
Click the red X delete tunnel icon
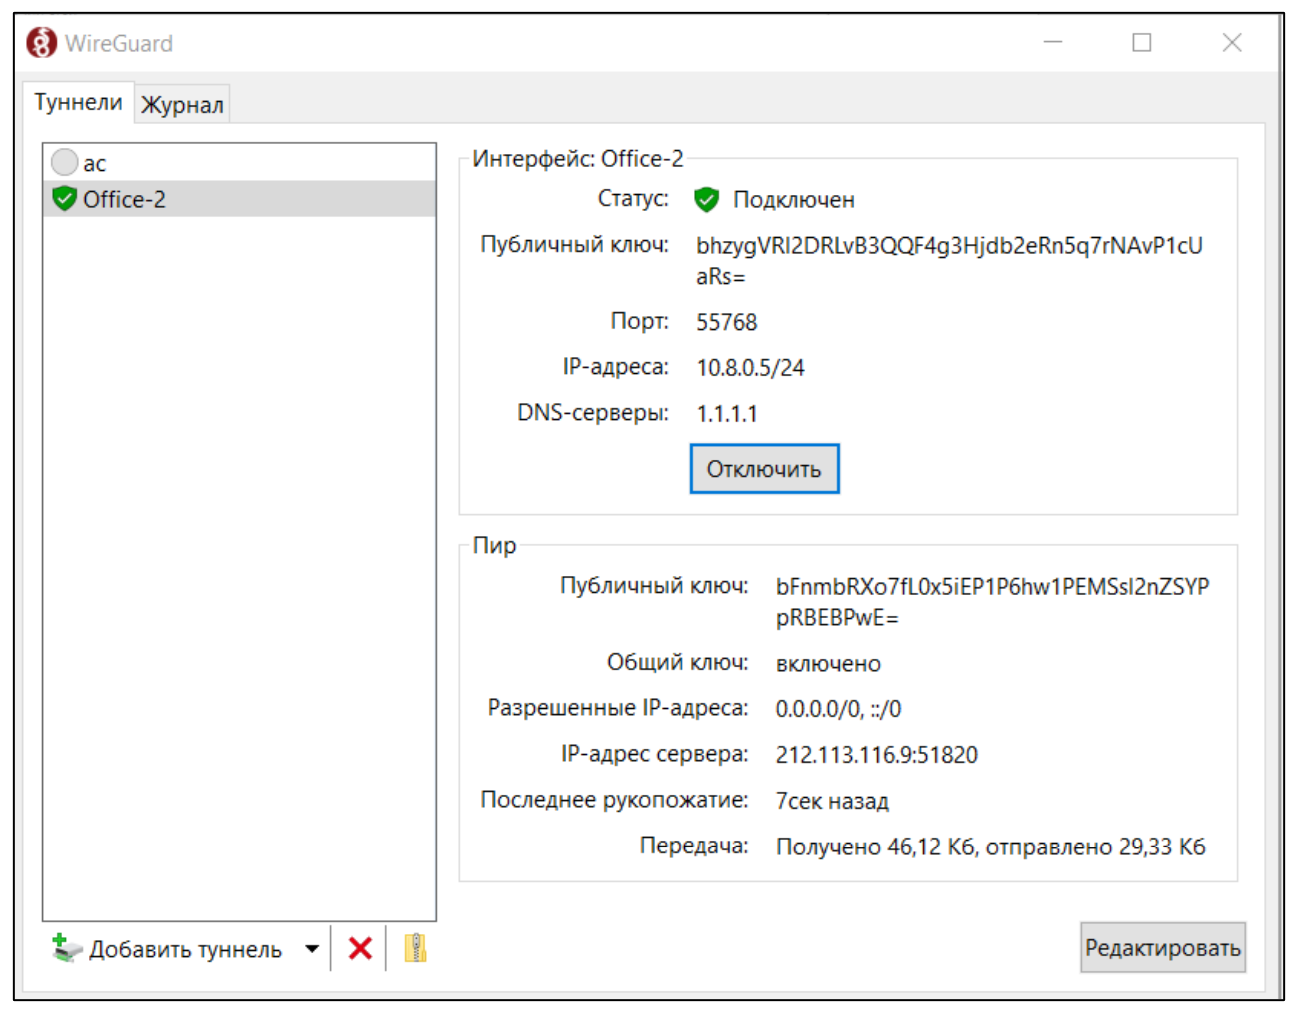[360, 948]
